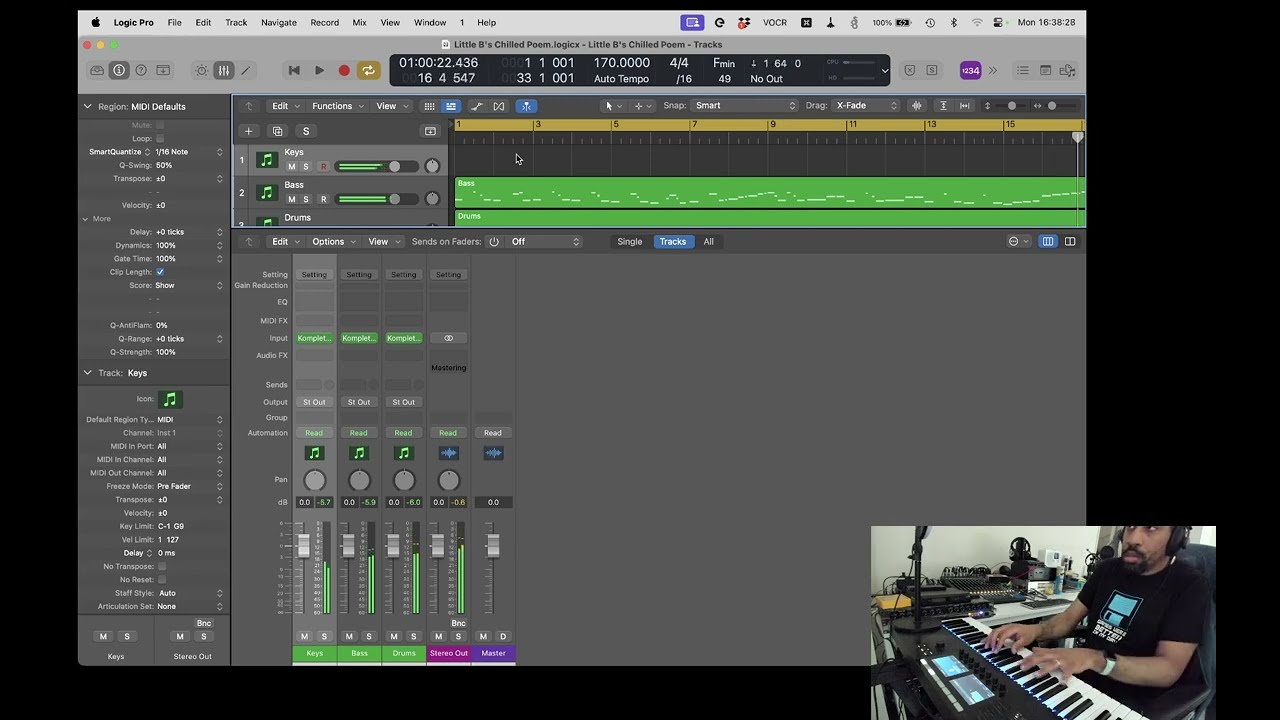Viewport: 1280px width, 720px height.
Task: Click the Stereo Out channel strip name
Action: tap(448, 653)
